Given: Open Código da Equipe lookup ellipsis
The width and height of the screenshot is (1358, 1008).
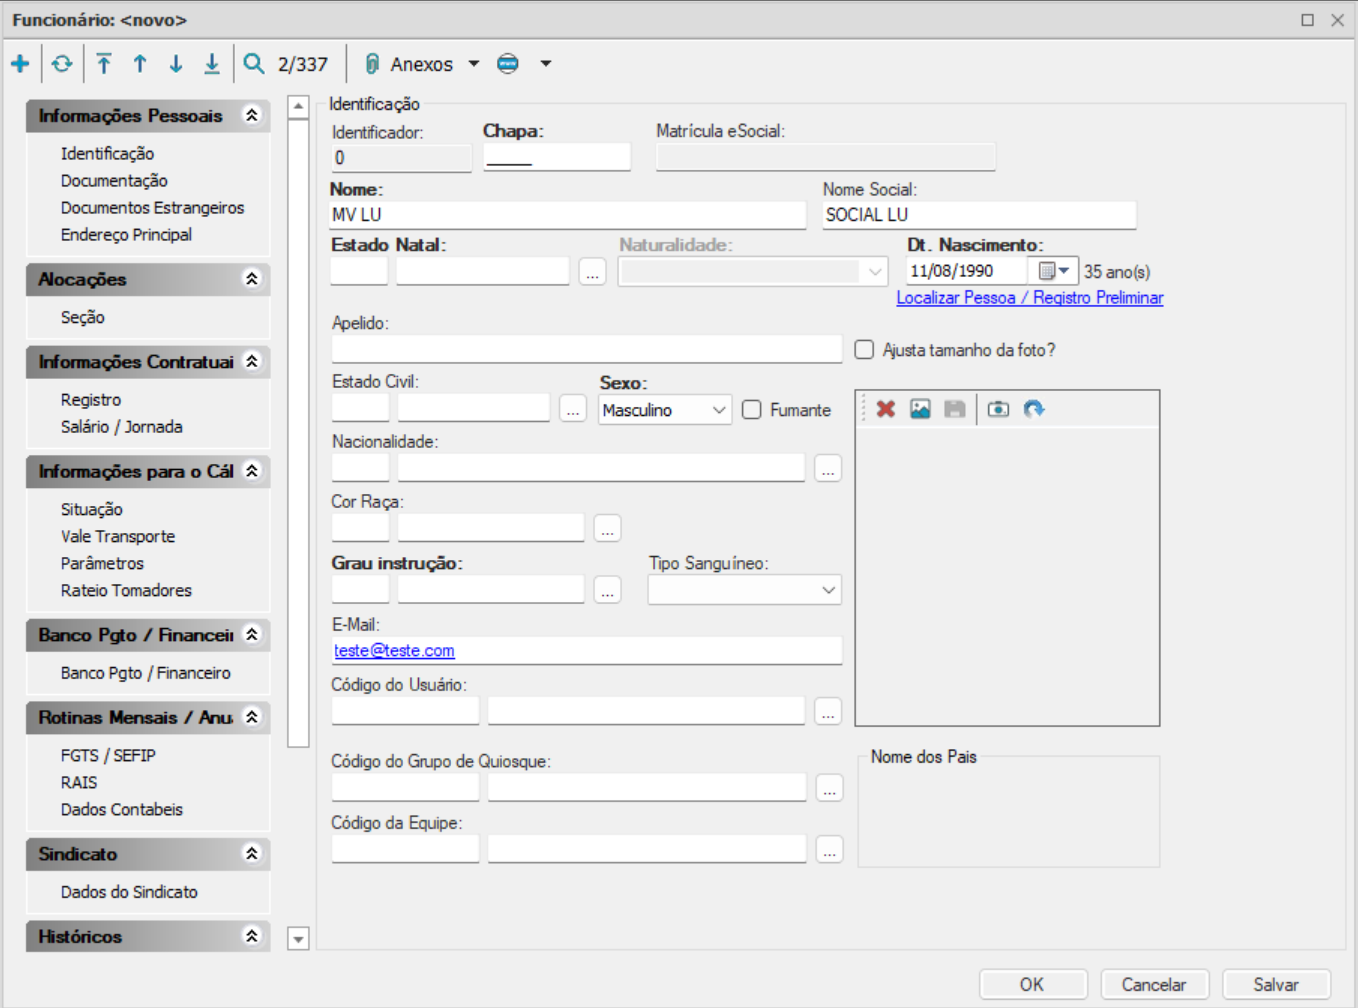Looking at the screenshot, I should [x=830, y=850].
